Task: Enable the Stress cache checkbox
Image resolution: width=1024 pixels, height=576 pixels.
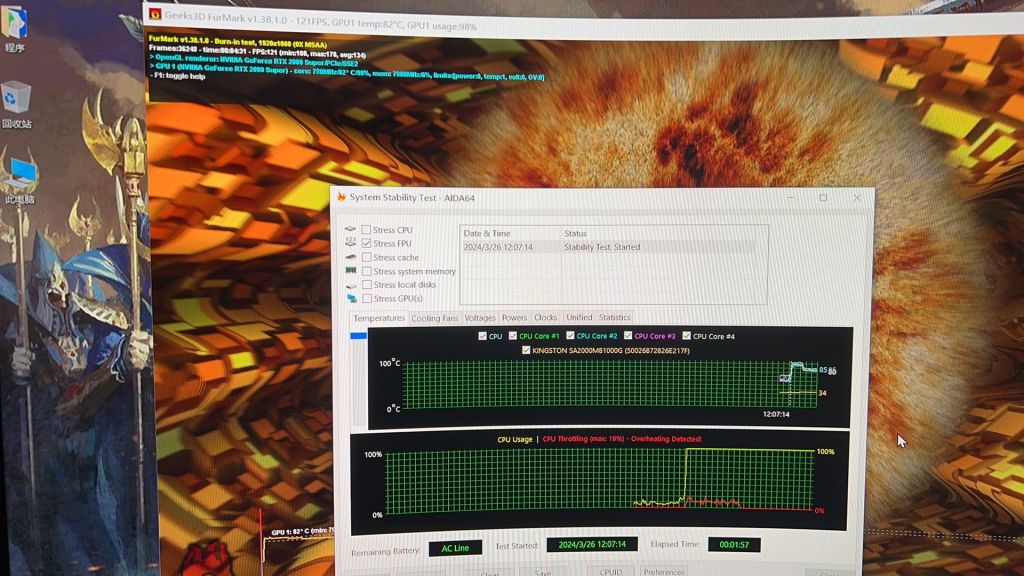Action: (x=366, y=257)
